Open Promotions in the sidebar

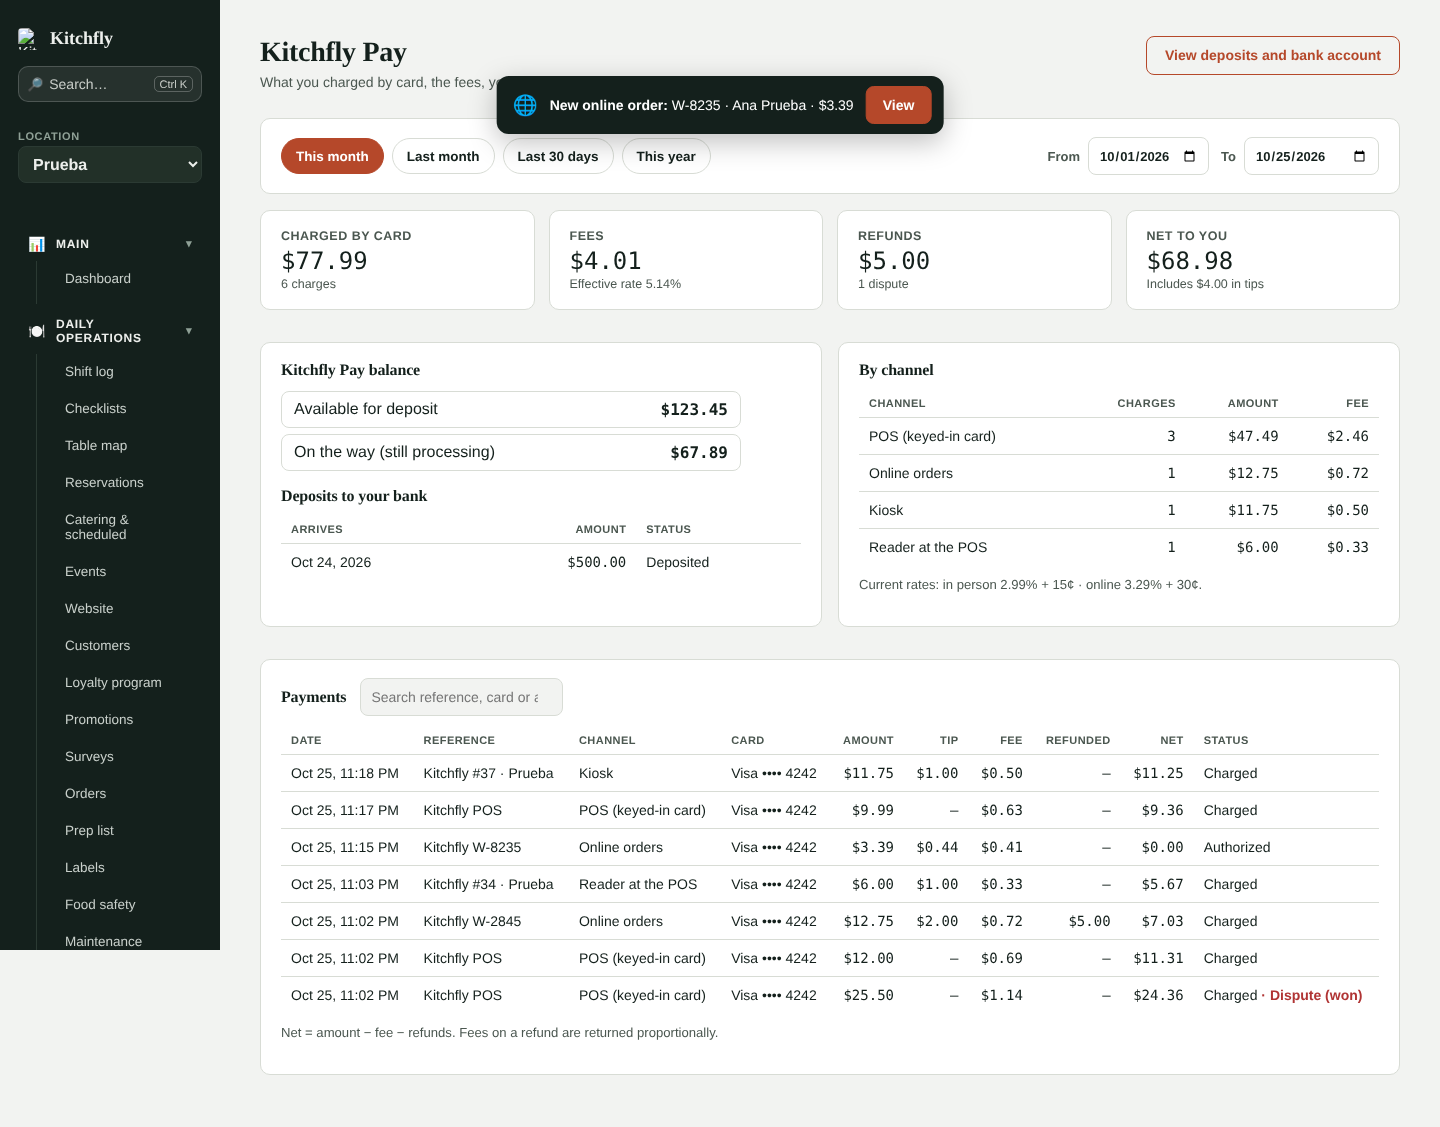point(99,719)
